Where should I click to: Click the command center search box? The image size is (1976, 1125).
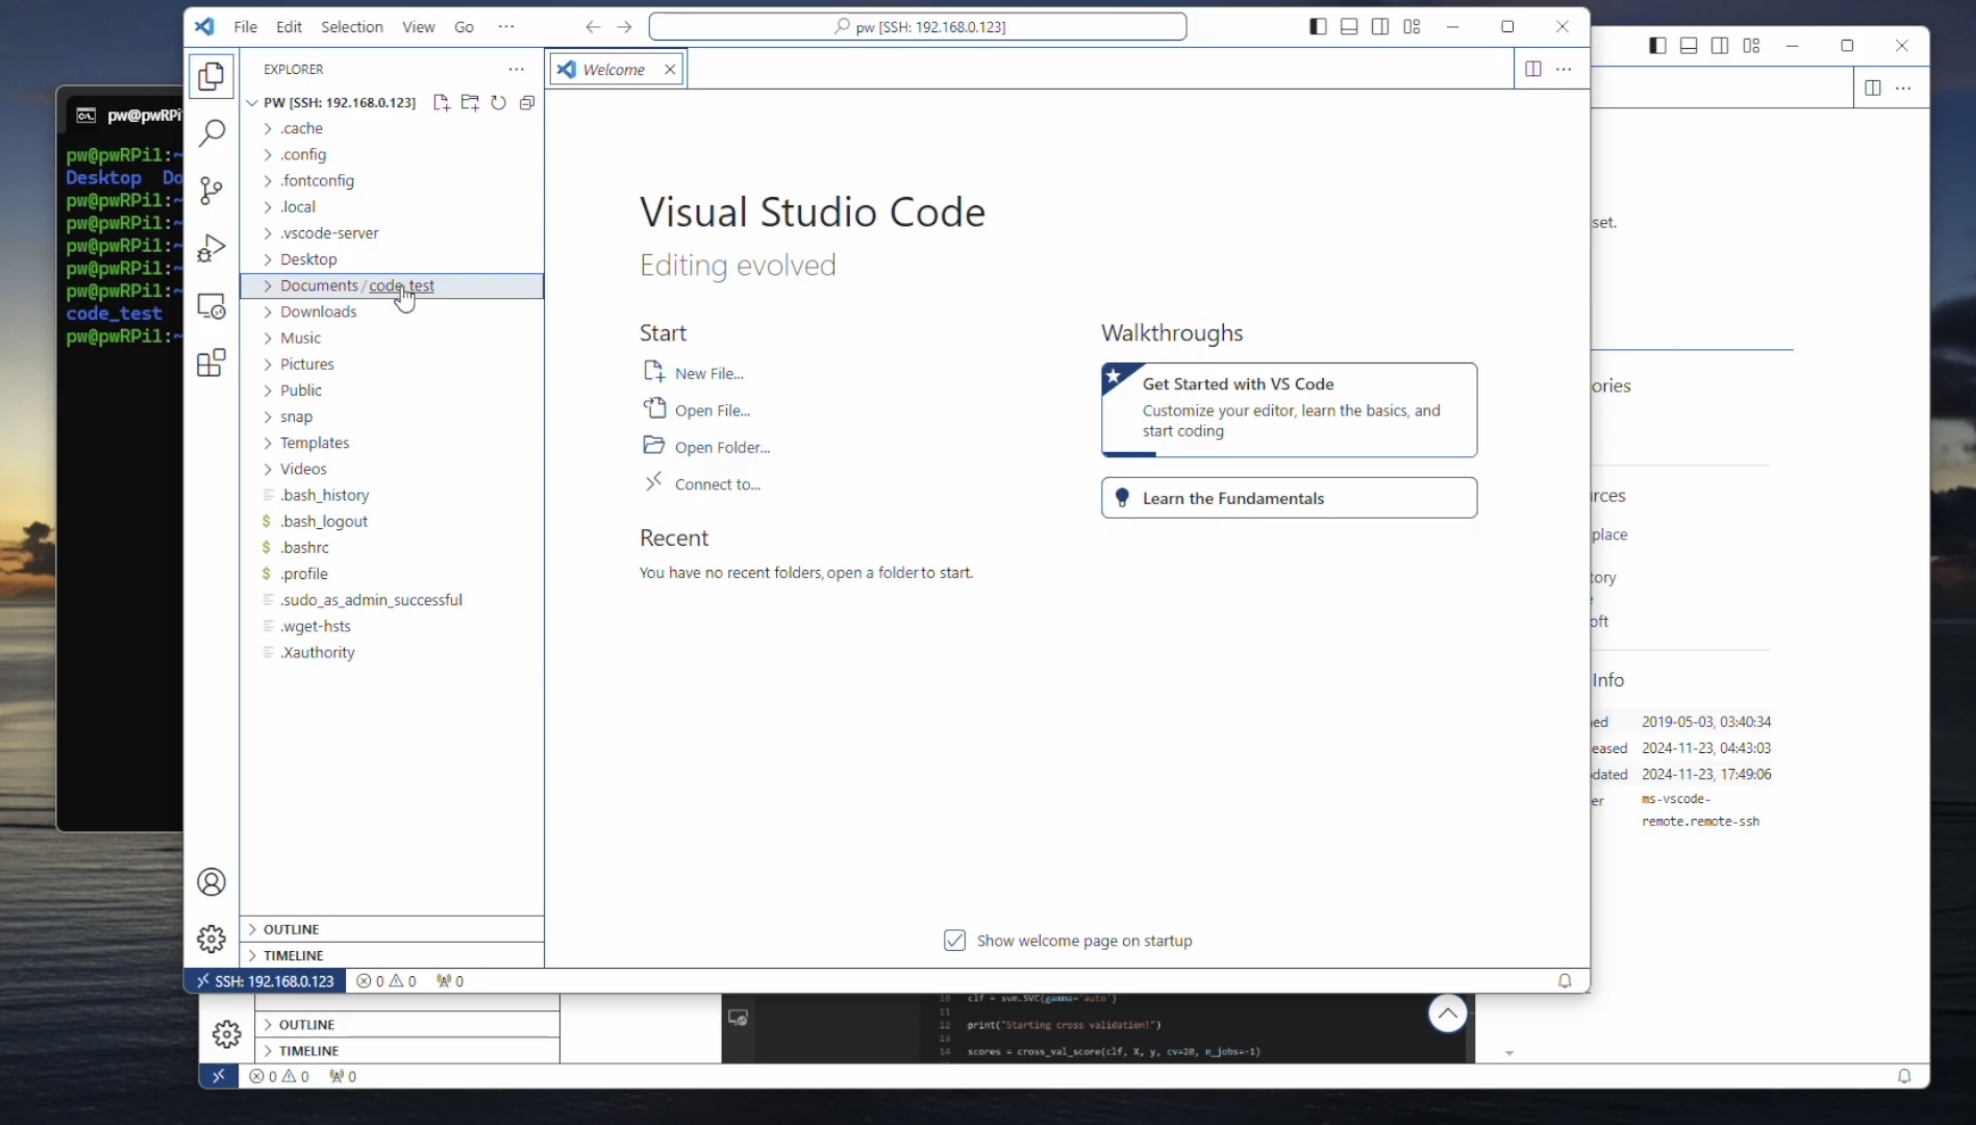(917, 27)
